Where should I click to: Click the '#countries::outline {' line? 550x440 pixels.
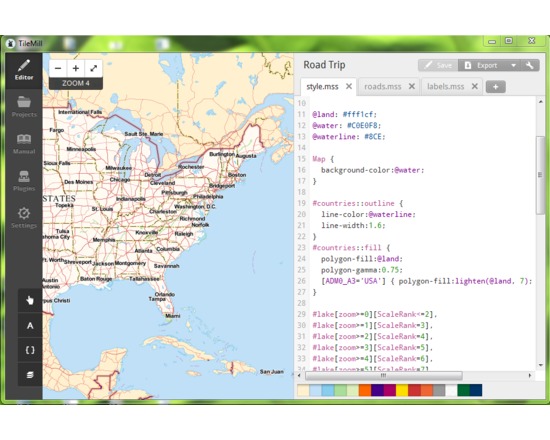[x=358, y=204]
